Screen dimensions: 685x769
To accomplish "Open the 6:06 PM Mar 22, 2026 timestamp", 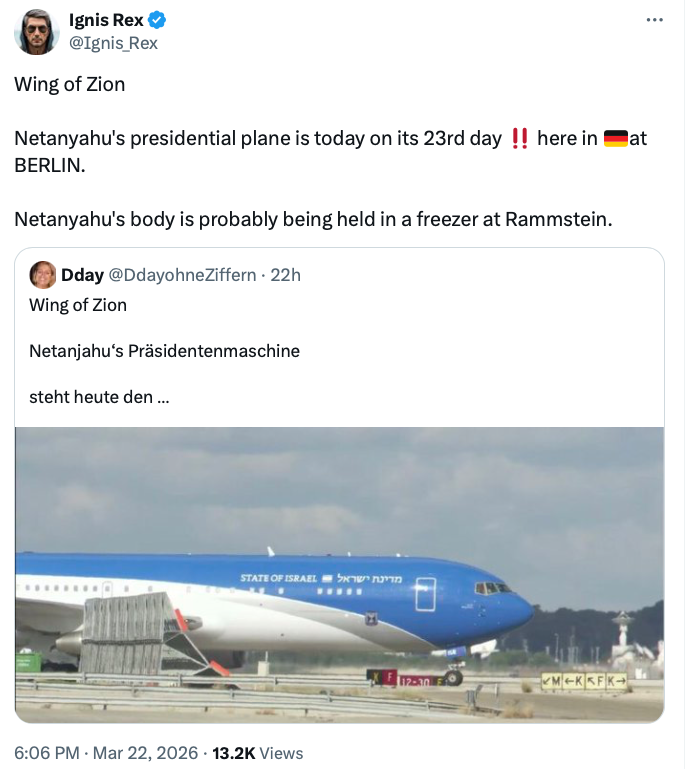I will coord(103,753).
